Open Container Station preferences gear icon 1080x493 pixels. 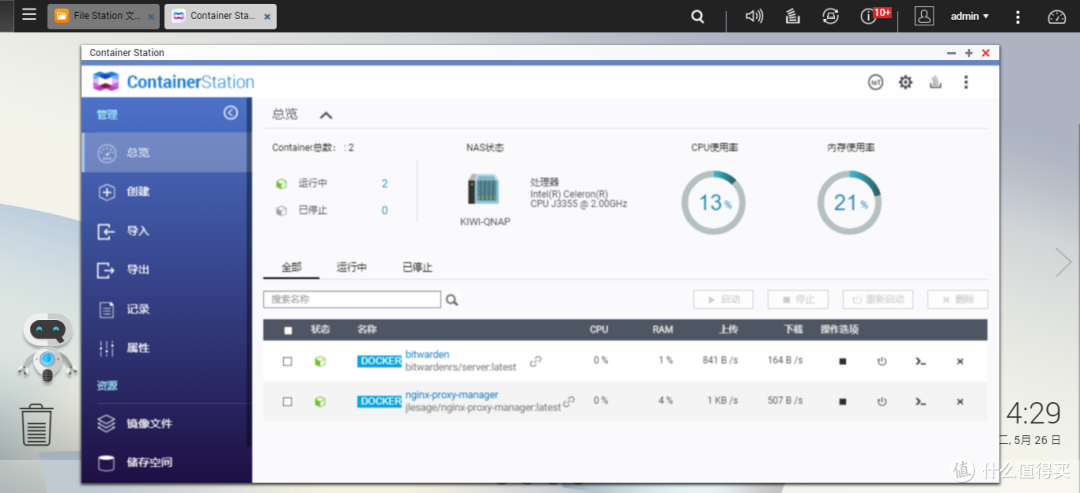[x=905, y=82]
